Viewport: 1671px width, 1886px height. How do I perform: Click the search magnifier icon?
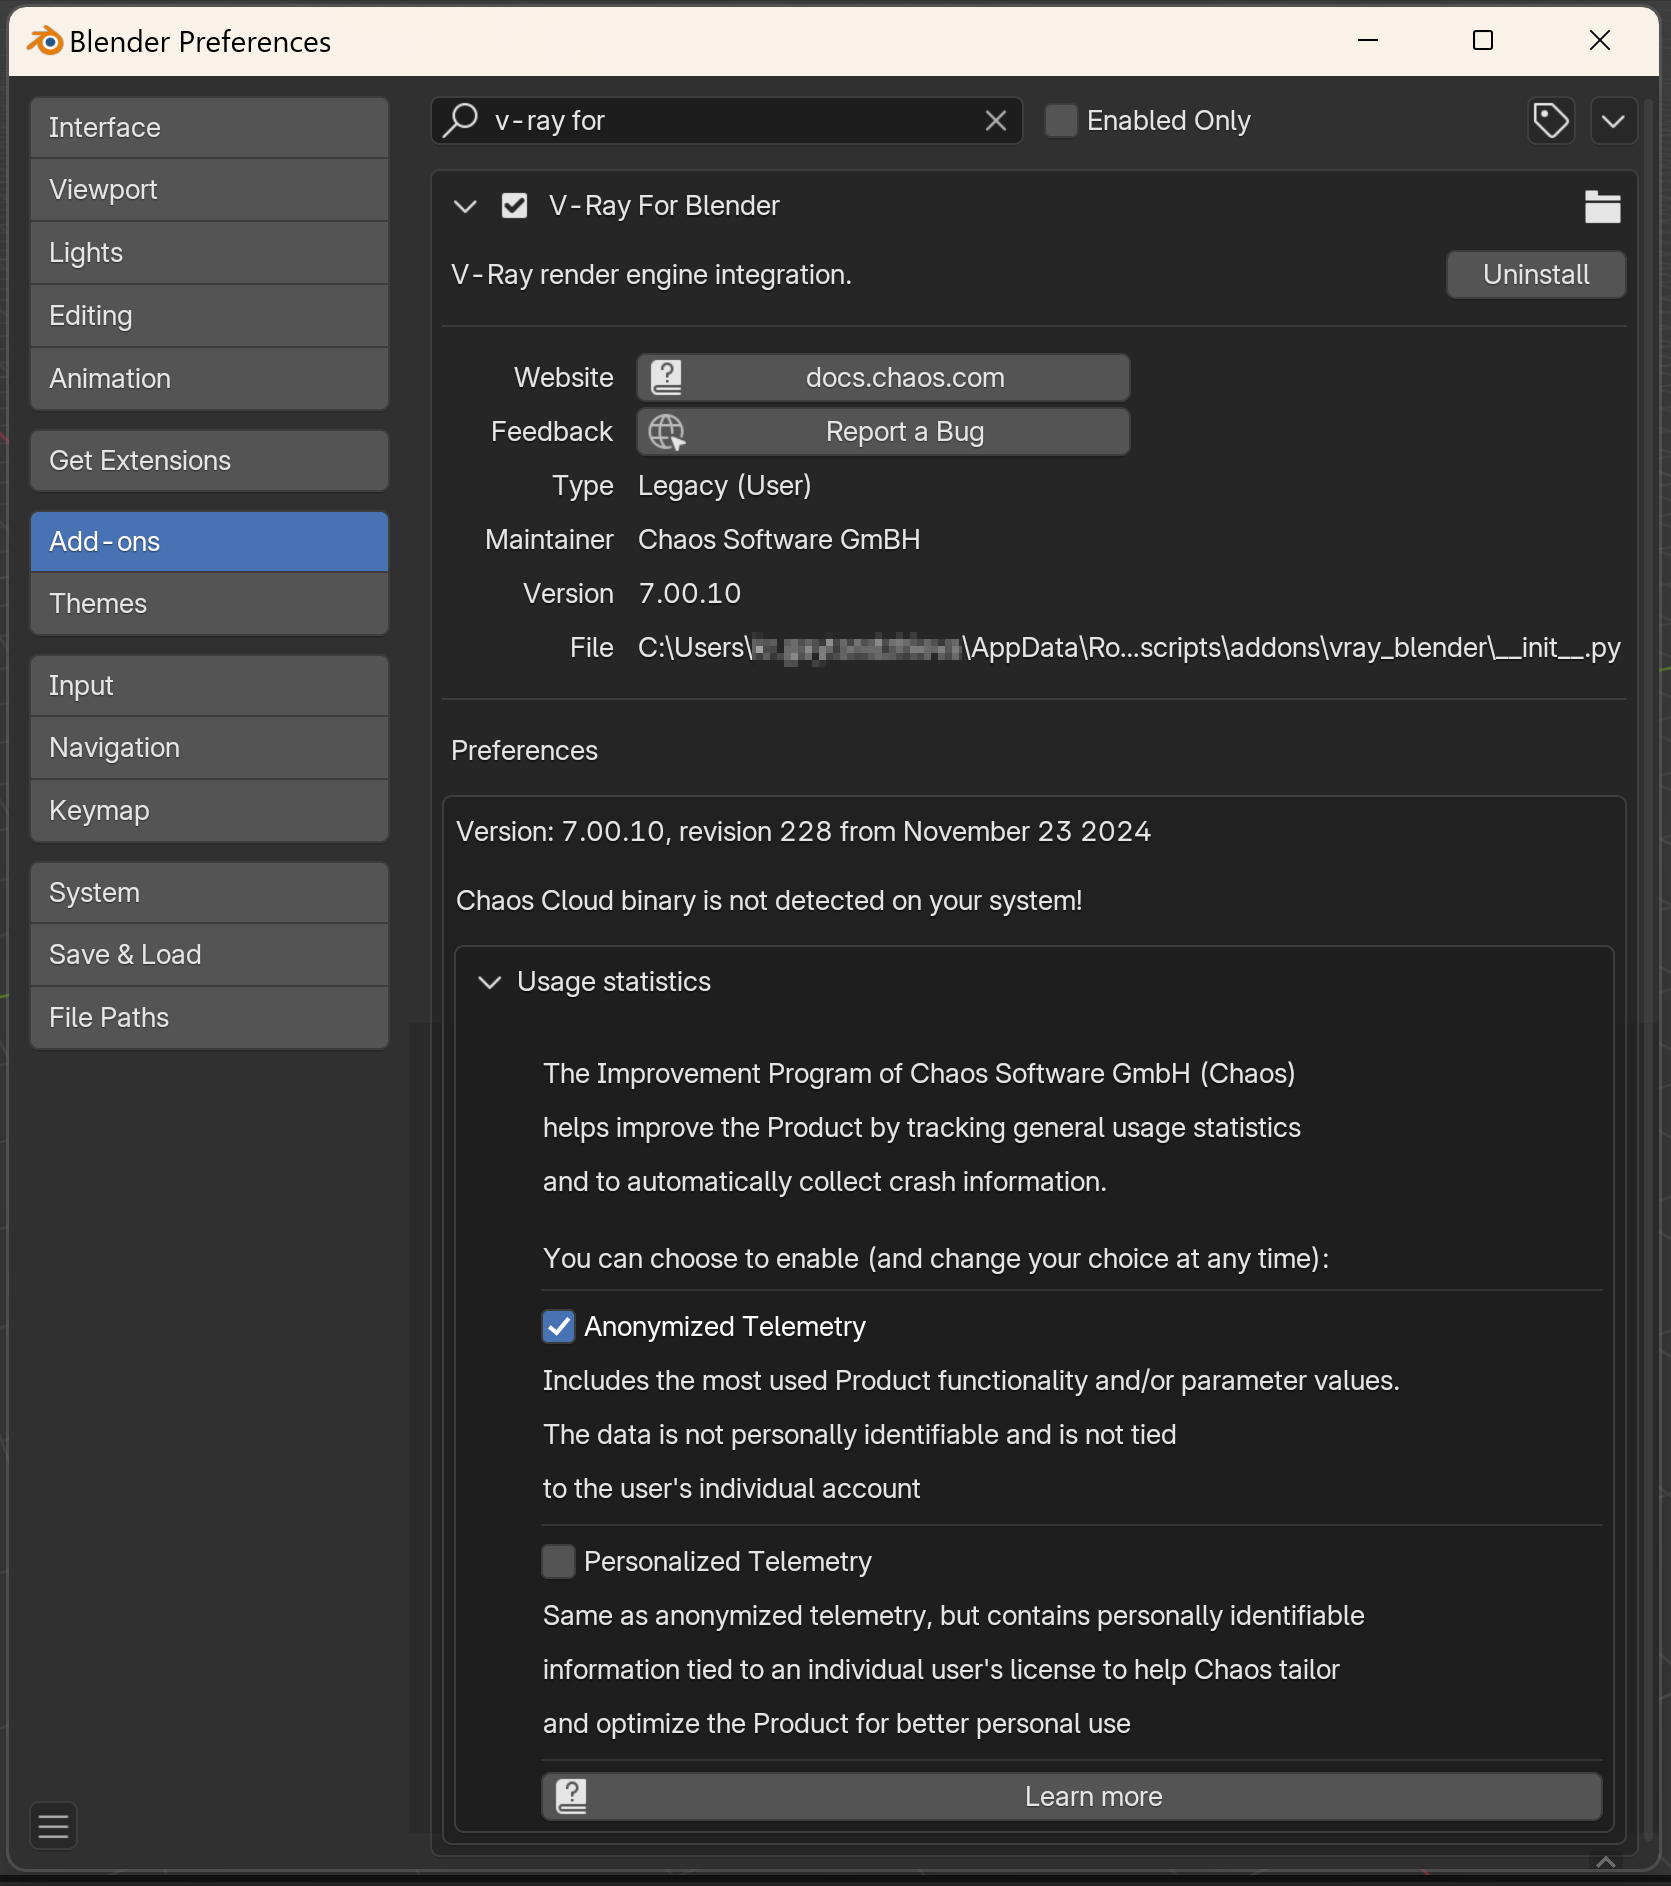click(x=461, y=120)
